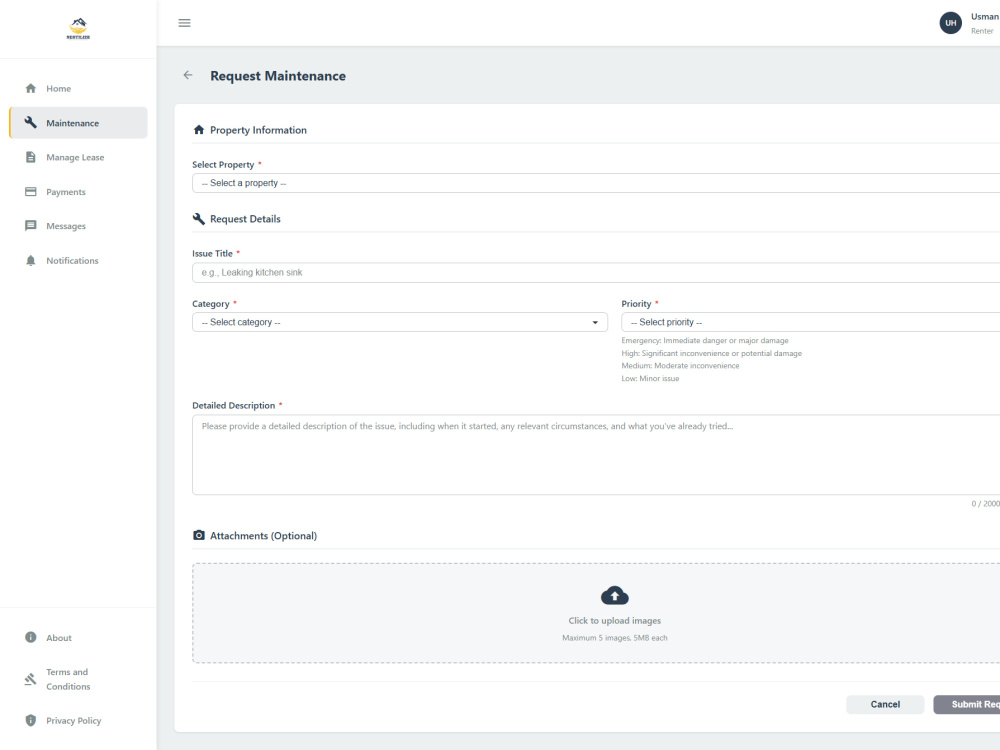
Task: Open the Terms and Conditions link
Action: click(x=78, y=679)
